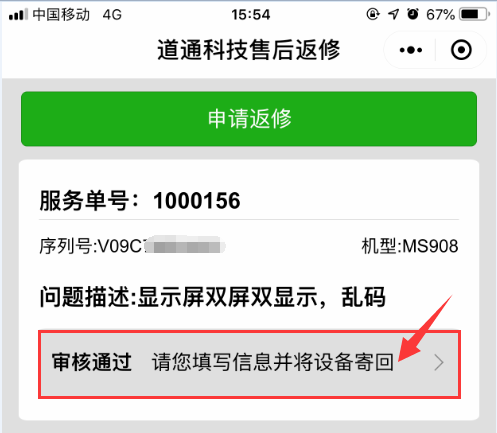Image resolution: width=497 pixels, height=433 pixels.
Task: Tap the rotation lock status icon
Action: (x=373, y=14)
